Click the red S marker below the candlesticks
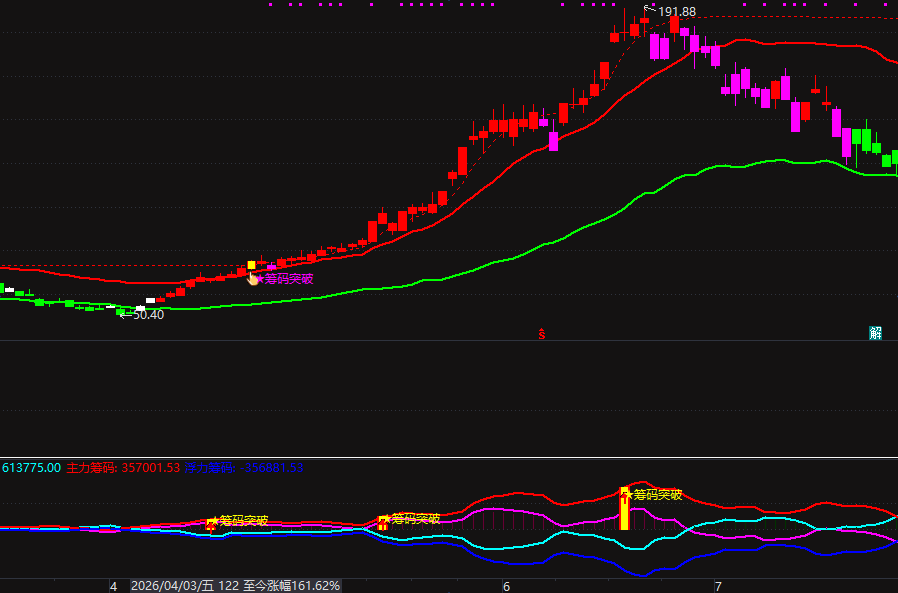This screenshot has width=898, height=593. (x=541, y=333)
